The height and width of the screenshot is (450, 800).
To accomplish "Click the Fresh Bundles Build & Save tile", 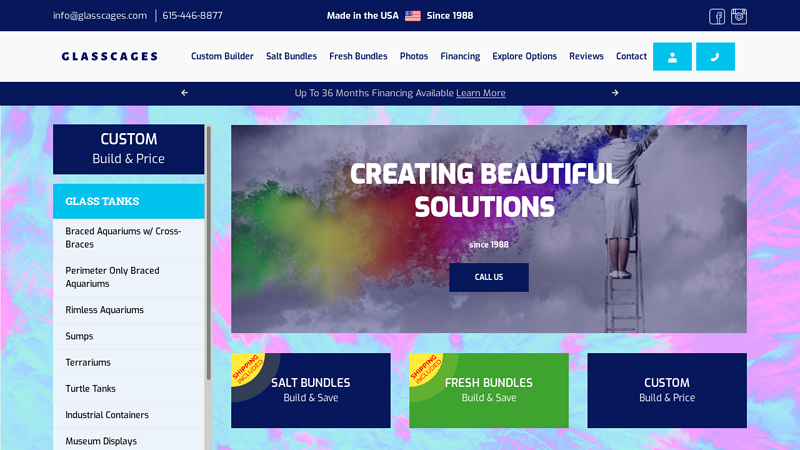I will pyautogui.click(x=488, y=390).
